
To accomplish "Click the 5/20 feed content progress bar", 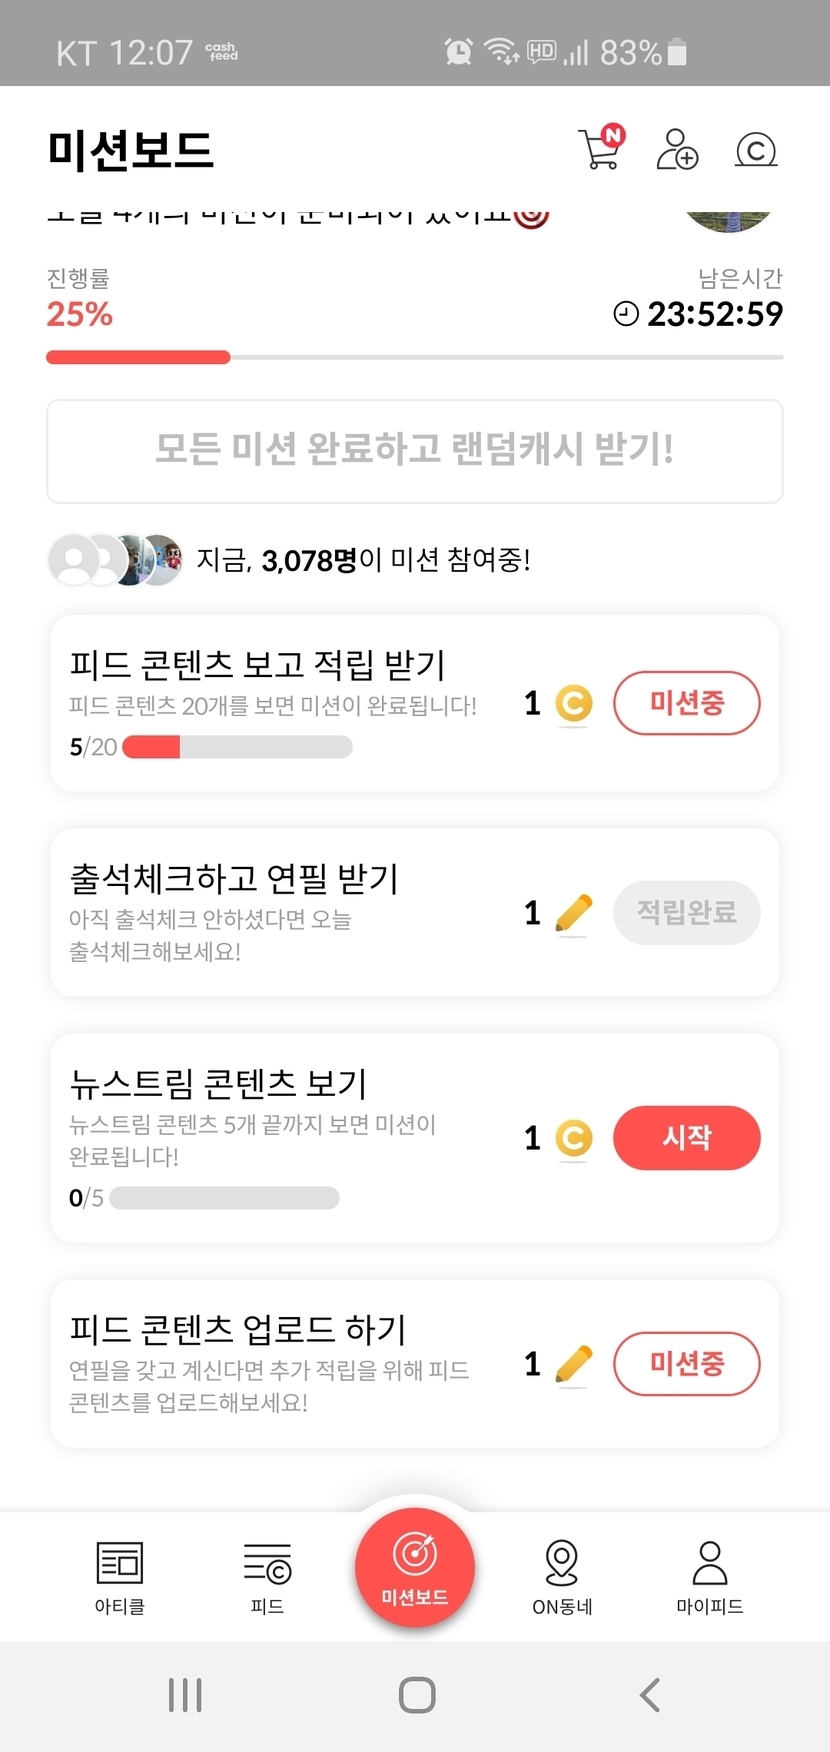I will pos(237,747).
